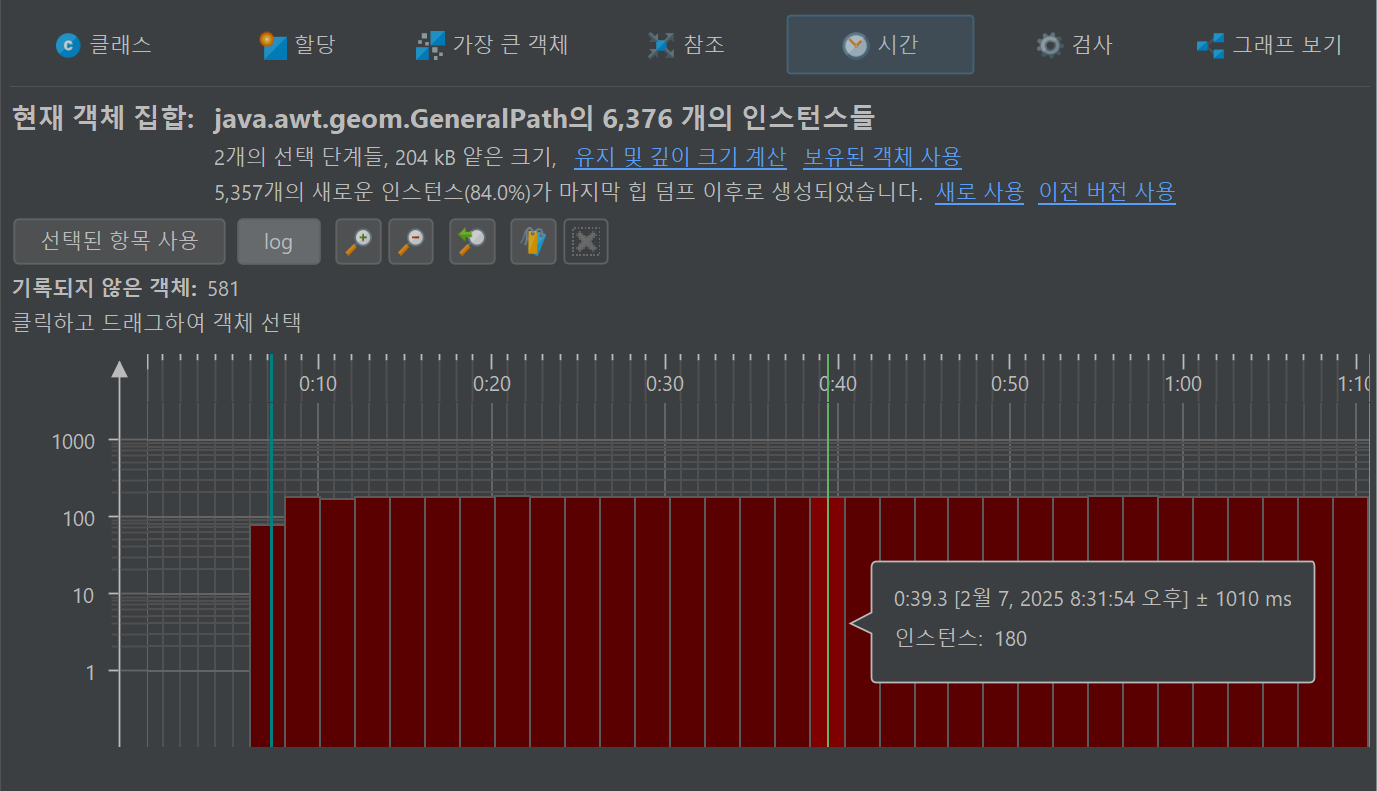Image resolution: width=1377 pixels, height=791 pixels.
Task: Click the teal bookmark line in the graph
Action: point(271,550)
